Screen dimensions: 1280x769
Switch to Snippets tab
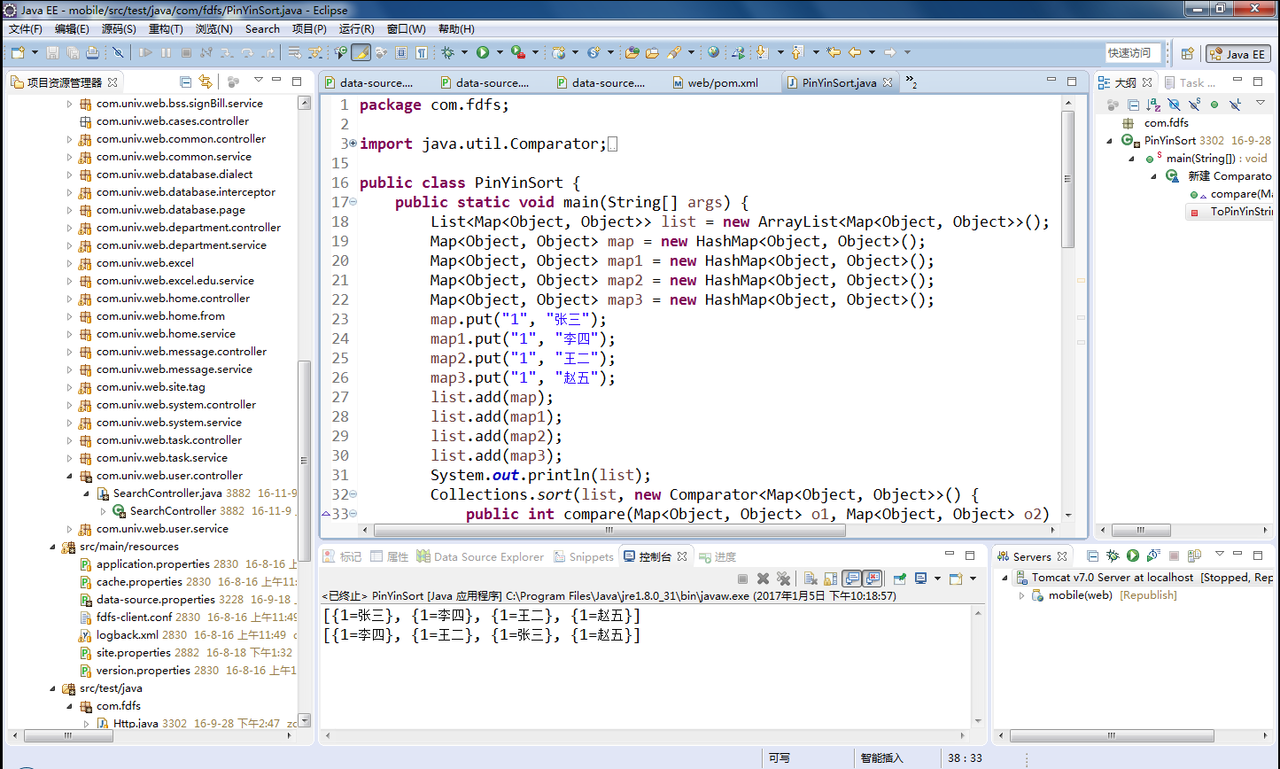tap(583, 557)
